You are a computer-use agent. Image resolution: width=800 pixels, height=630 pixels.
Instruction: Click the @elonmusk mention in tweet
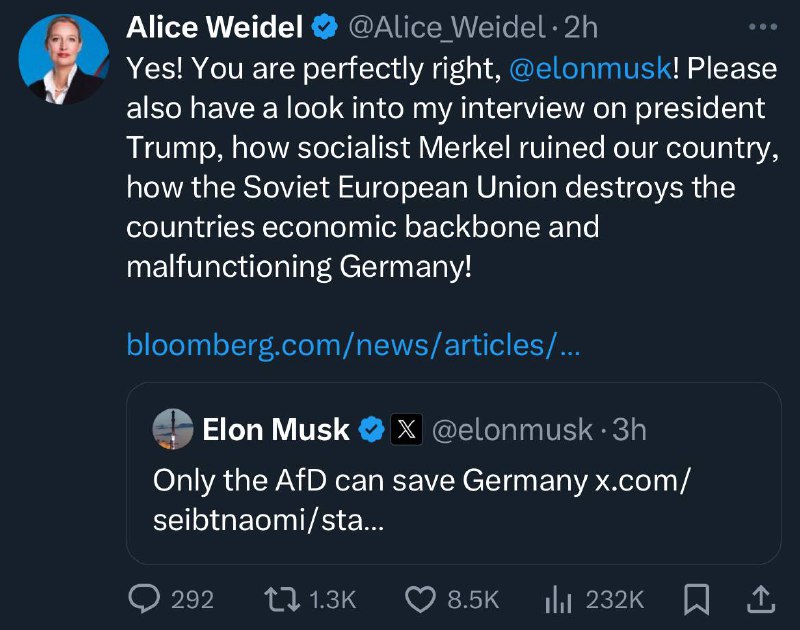pos(590,68)
